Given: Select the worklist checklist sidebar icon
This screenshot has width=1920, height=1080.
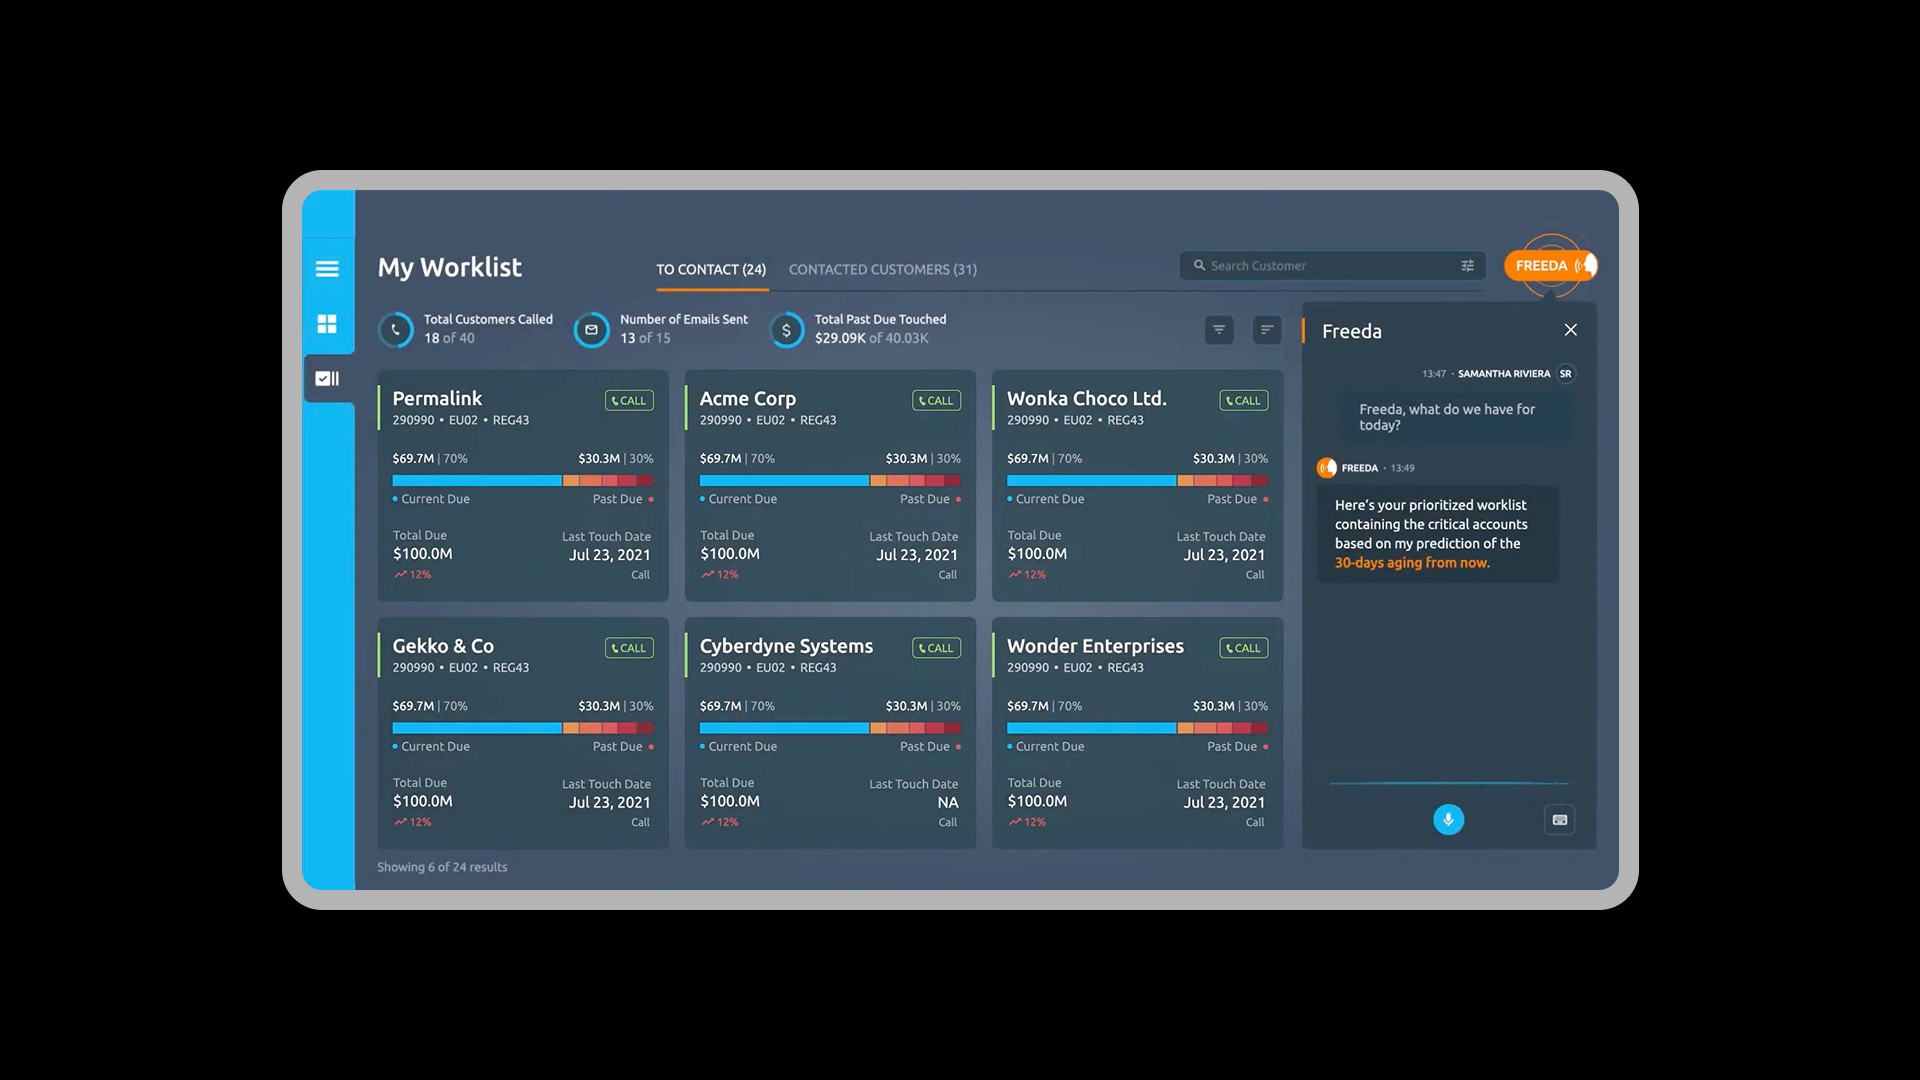Looking at the screenshot, I should [327, 379].
